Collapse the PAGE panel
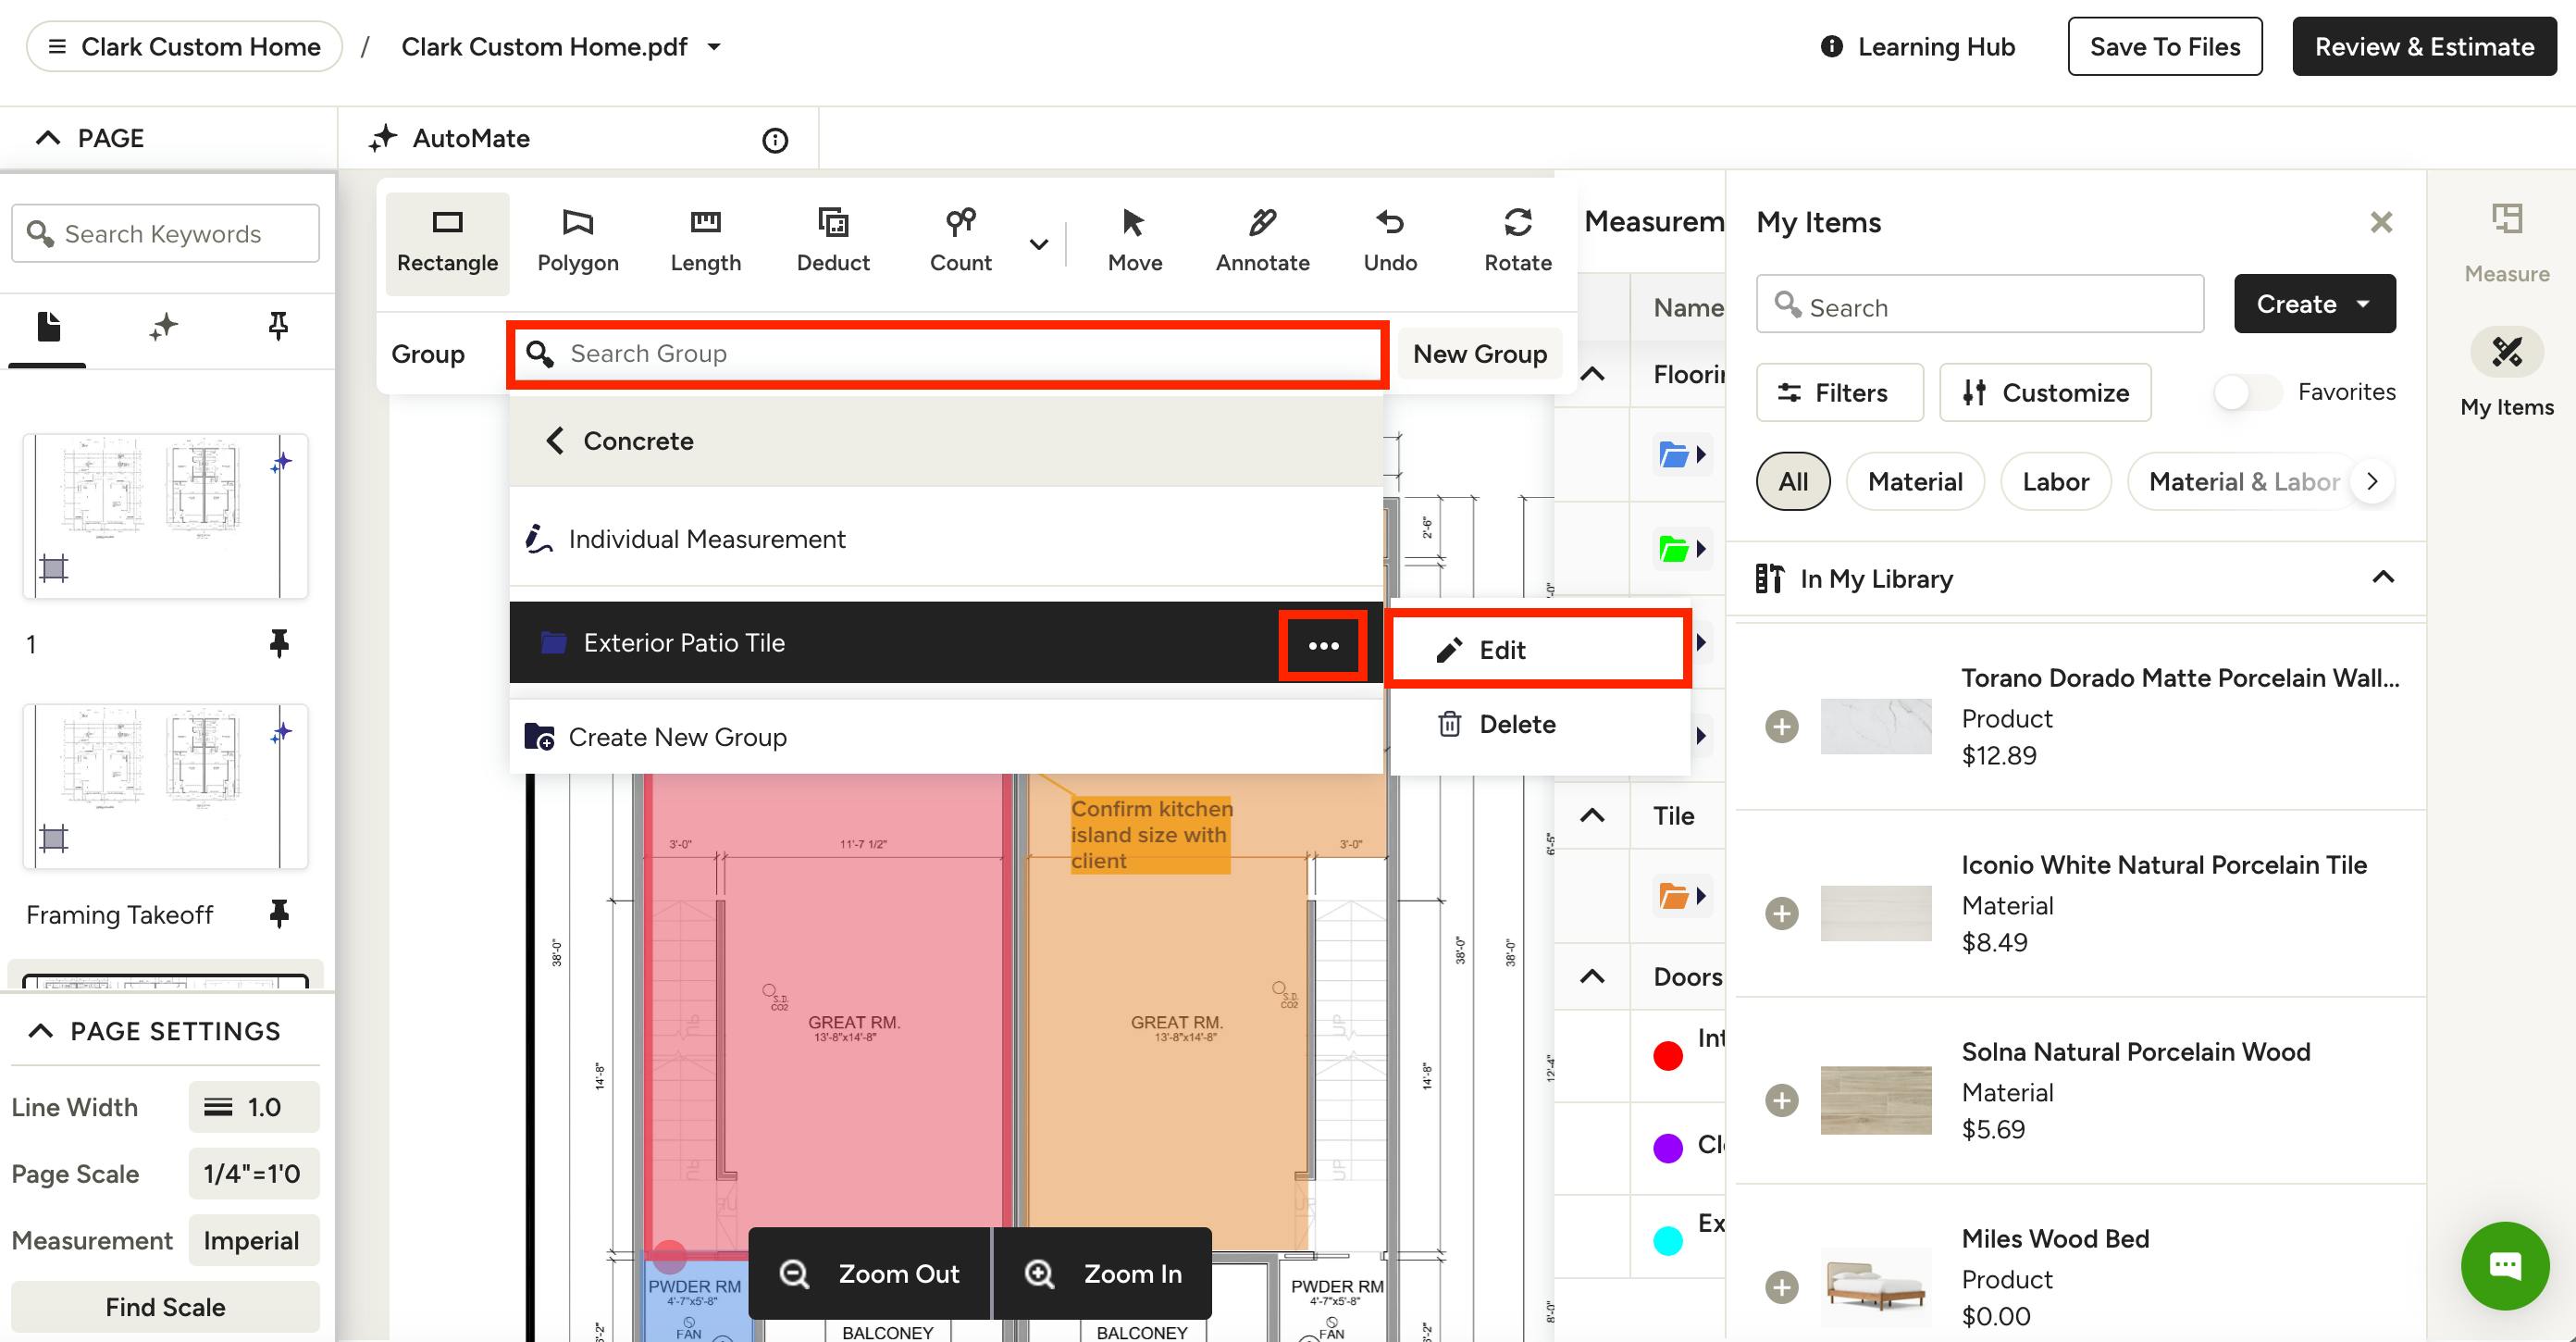Screen dimensions: 2576x1342 tap(48, 138)
